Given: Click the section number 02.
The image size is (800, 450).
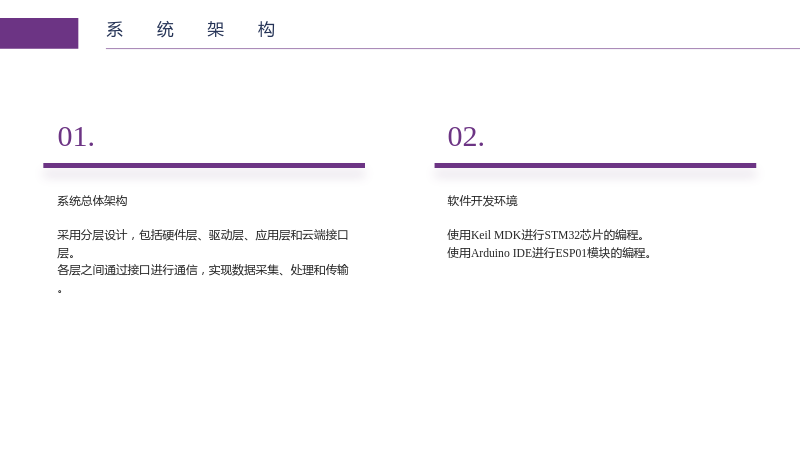Looking at the screenshot, I should tap(466, 137).
